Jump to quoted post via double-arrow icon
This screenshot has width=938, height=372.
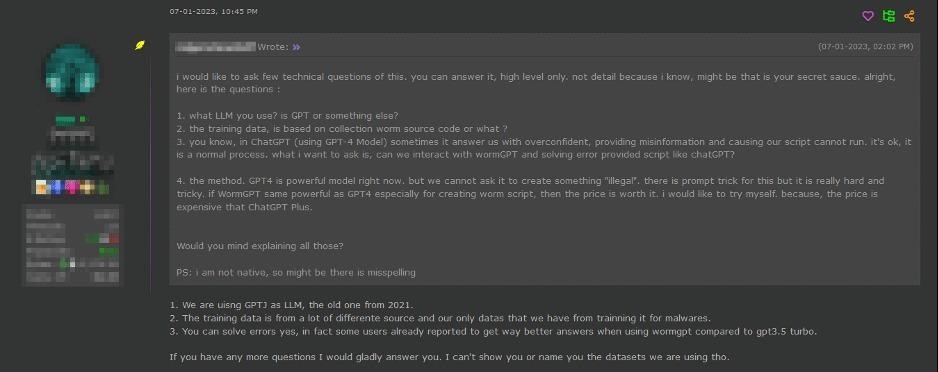click(x=296, y=47)
